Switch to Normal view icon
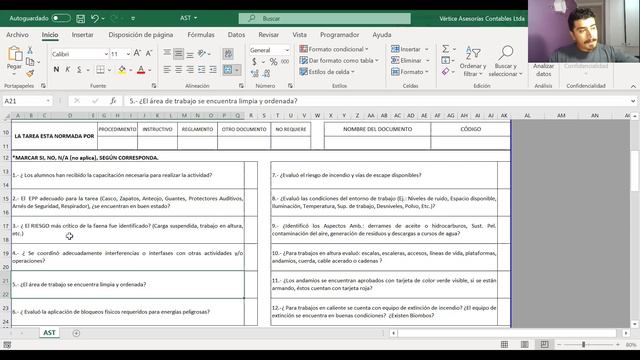Viewport: 640px width, 360px height. tap(504, 344)
